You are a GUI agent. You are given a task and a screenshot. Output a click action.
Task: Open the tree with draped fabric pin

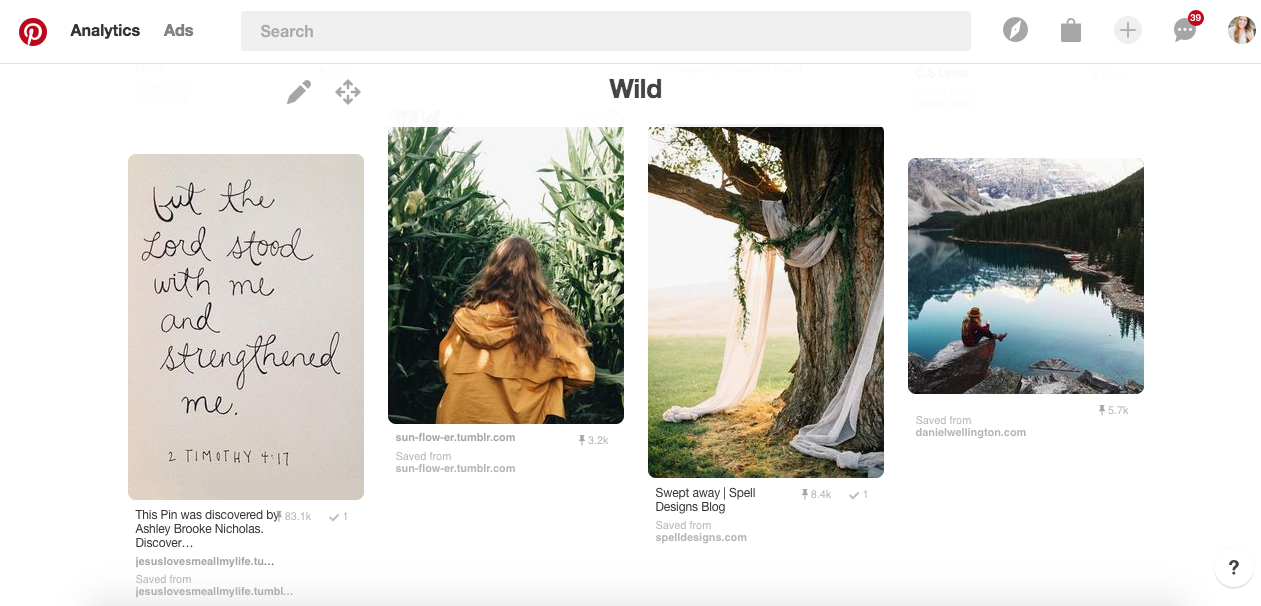766,302
